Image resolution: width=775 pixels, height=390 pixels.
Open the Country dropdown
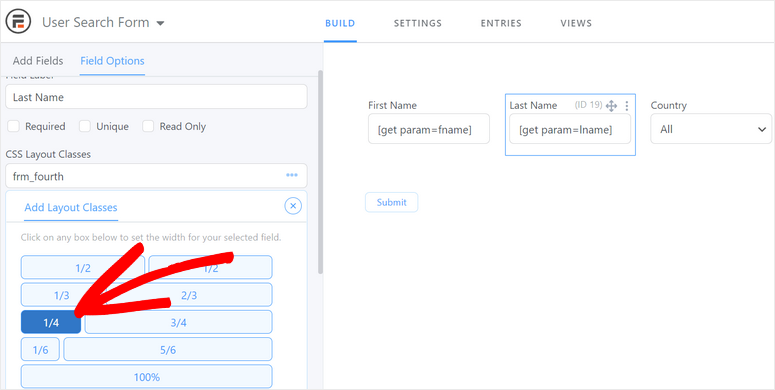pos(711,129)
